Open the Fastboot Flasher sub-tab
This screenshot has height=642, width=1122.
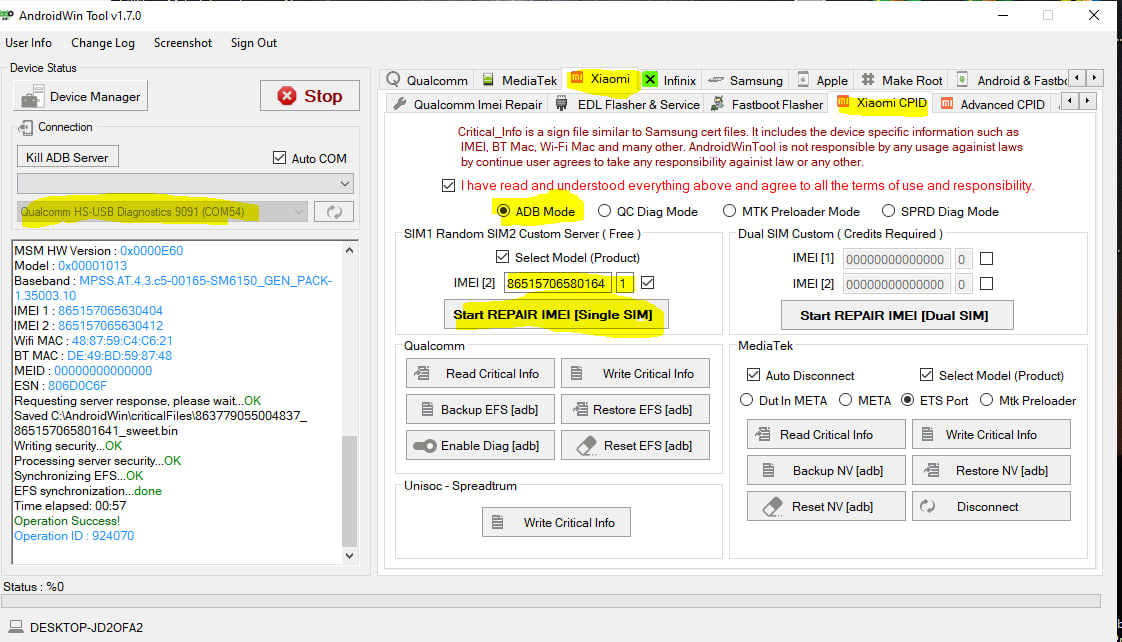(766, 104)
